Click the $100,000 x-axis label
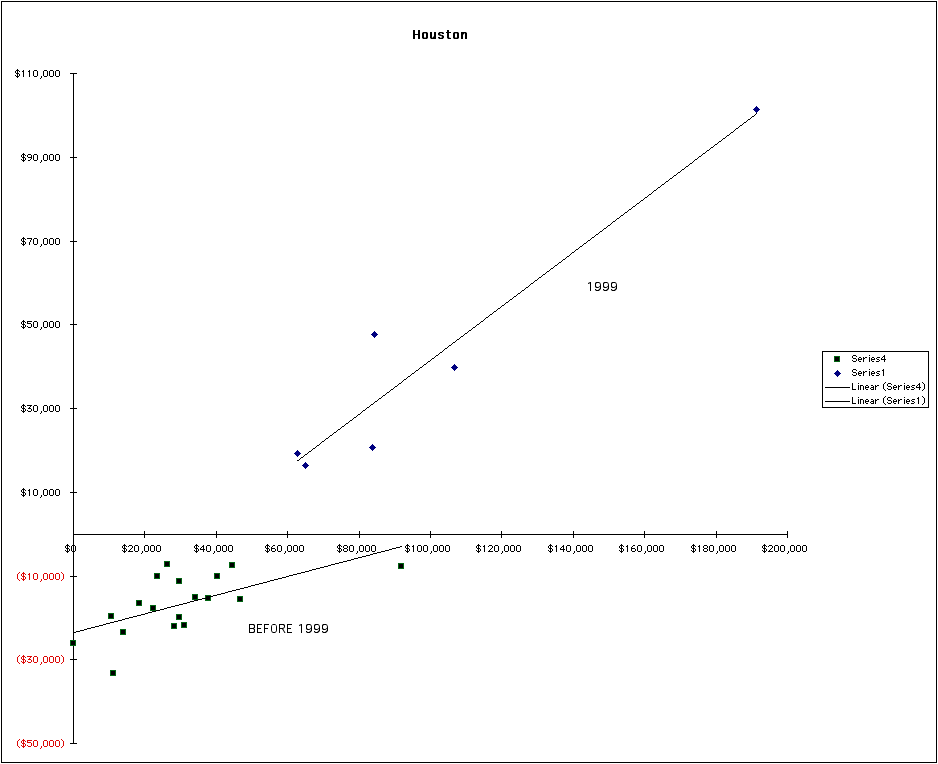This screenshot has height=764, width=938. (428, 549)
